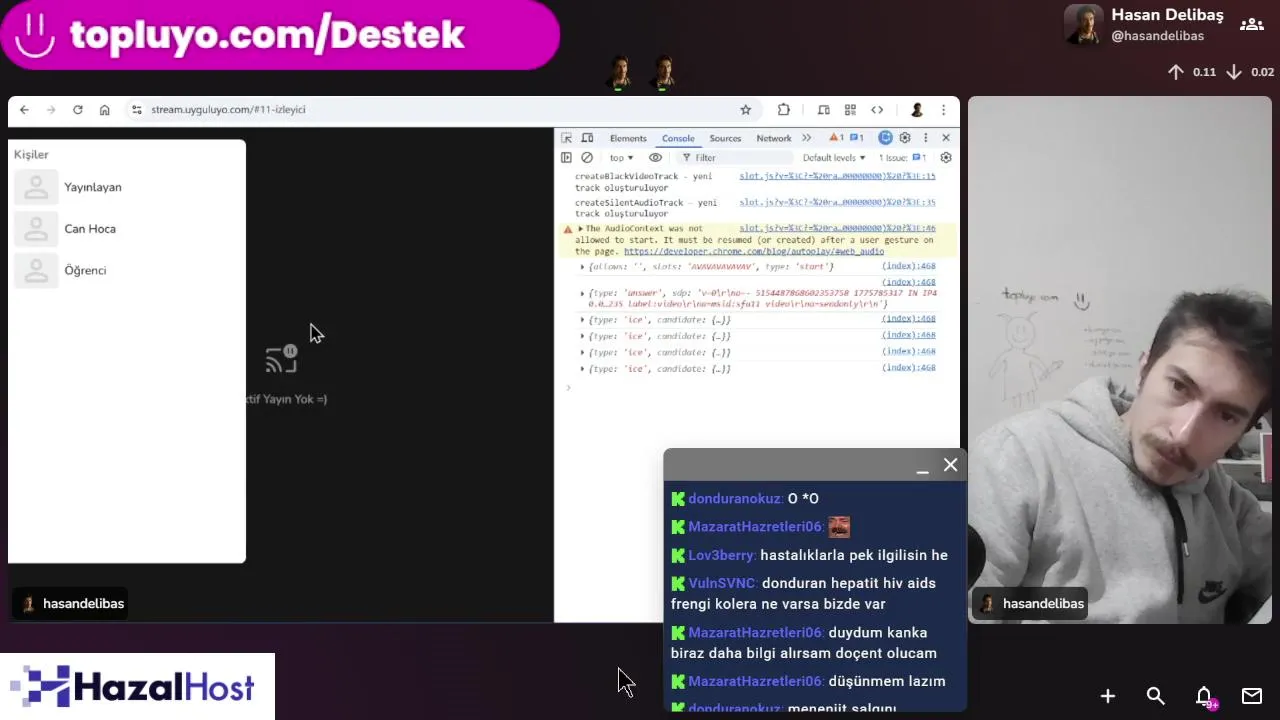Select 'Yayınlayan' in the Kişiler list
The width and height of the screenshot is (1280, 720).
point(93,187)
